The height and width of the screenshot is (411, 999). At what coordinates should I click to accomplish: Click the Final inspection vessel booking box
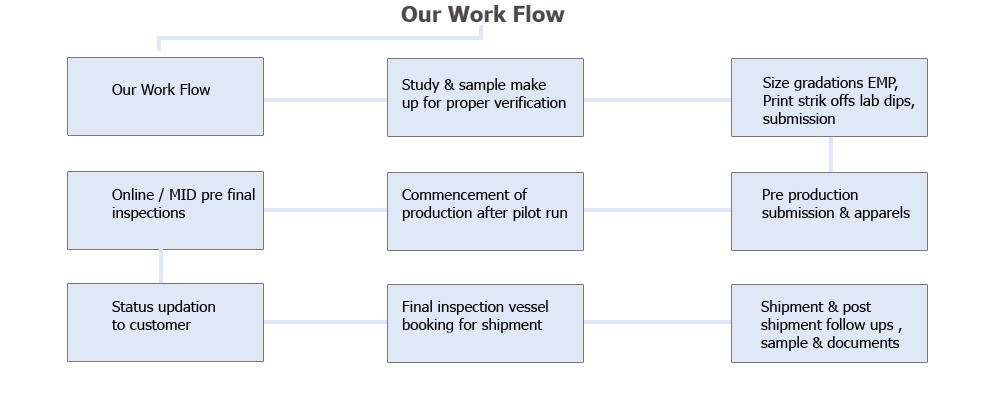point(485,322)
